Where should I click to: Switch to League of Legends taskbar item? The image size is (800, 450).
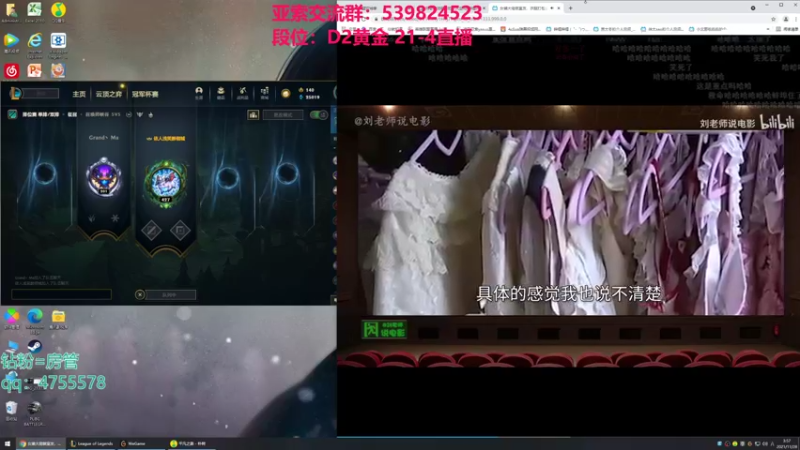click(92, 444)
